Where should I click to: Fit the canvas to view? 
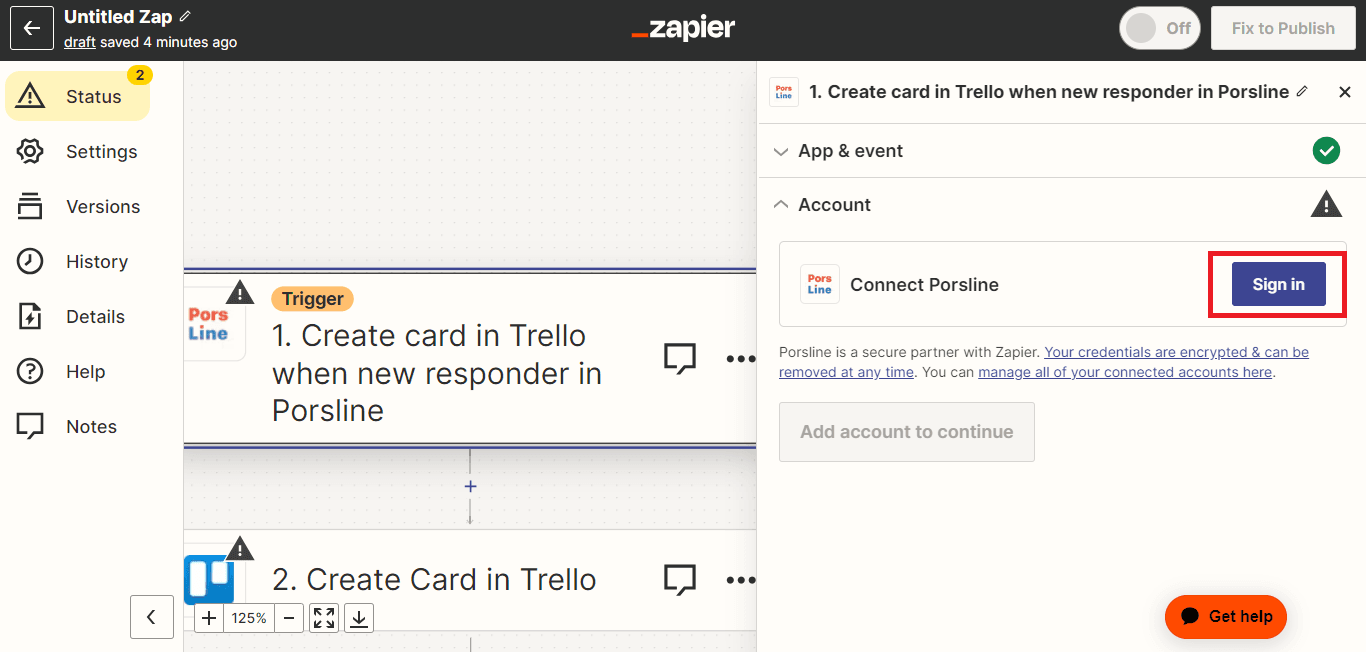coord(324,618)
